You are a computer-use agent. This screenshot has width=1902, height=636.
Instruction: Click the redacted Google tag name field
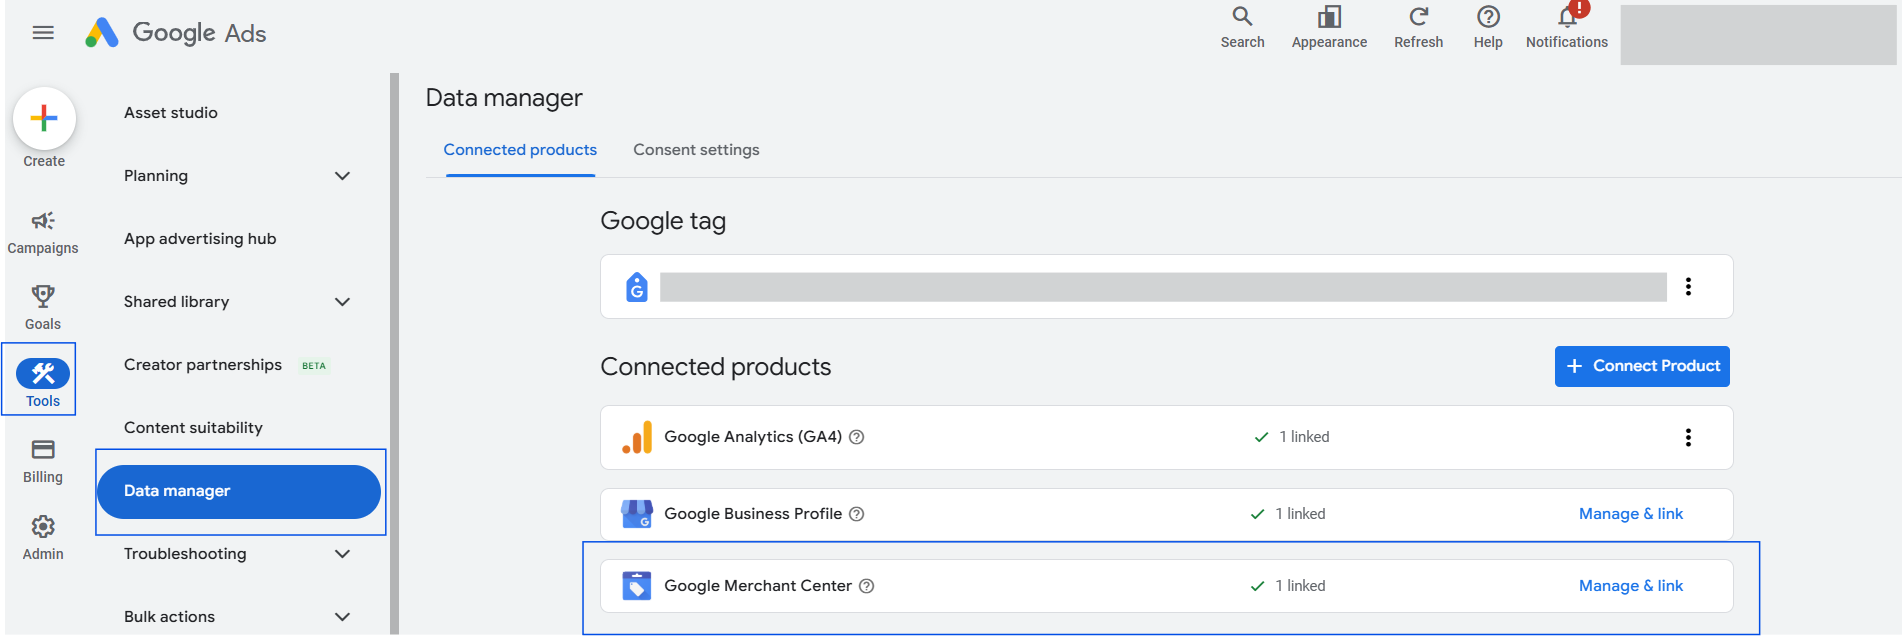pos(1163,287)
